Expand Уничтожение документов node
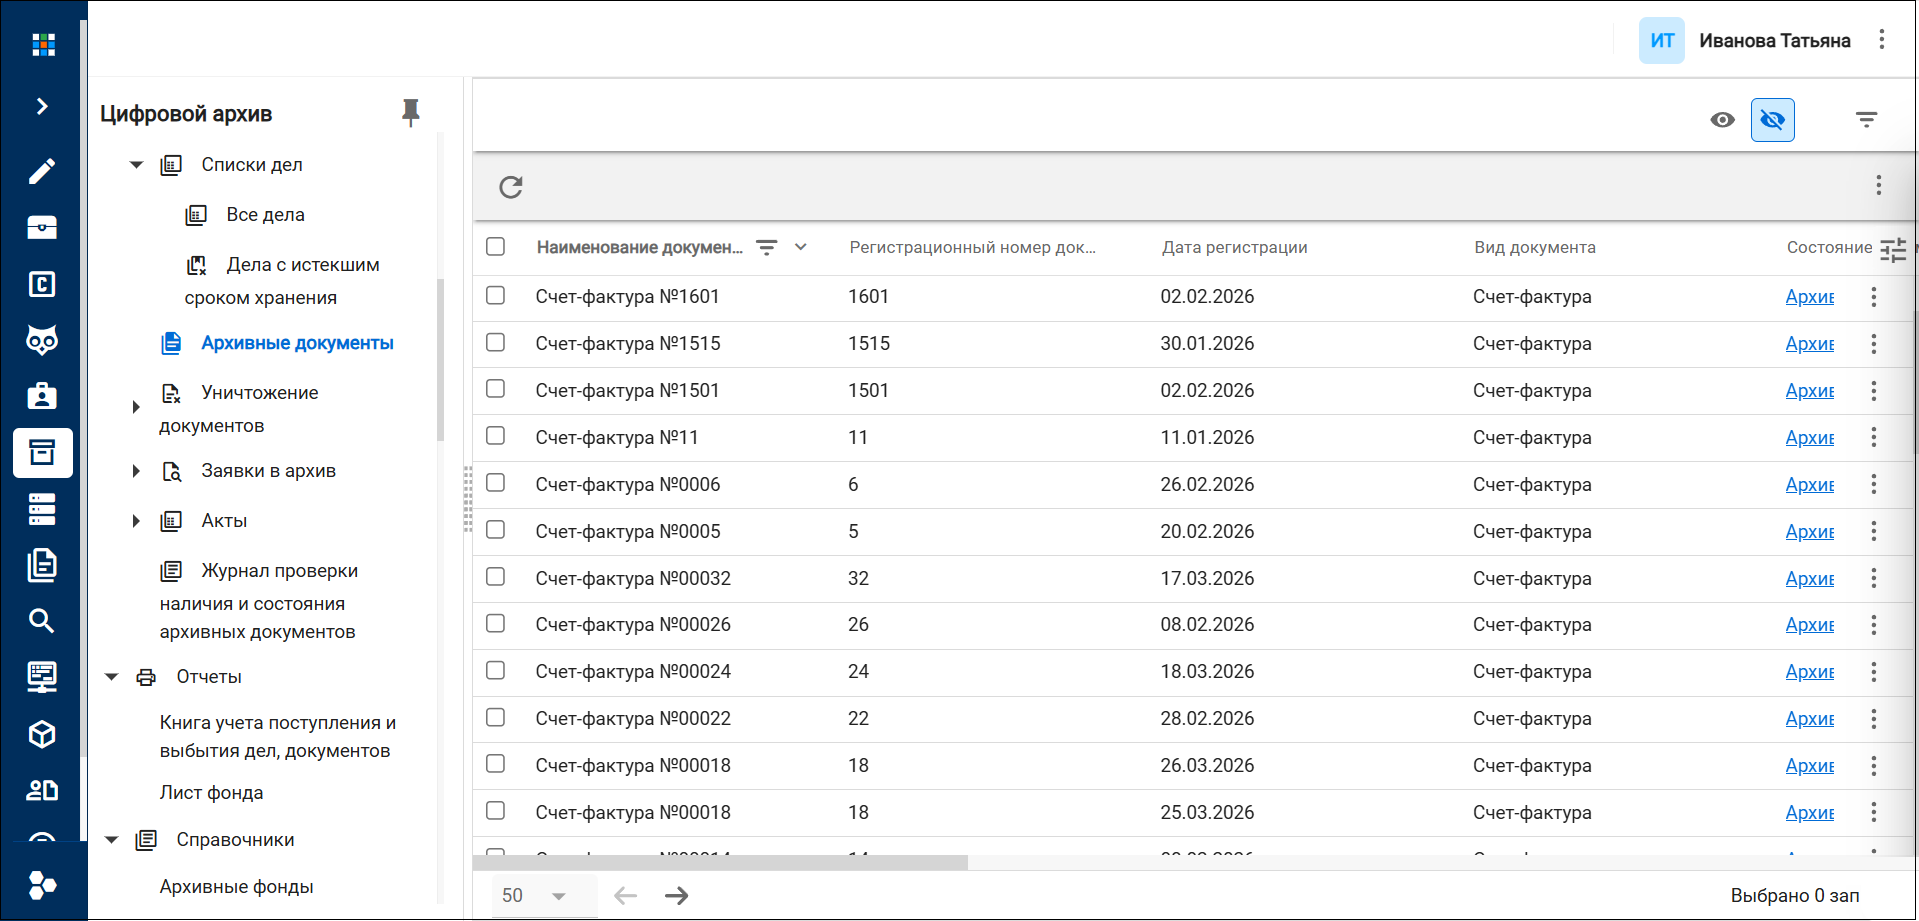The height and width of the screenshot is (921, 1919). coord(136,407)
